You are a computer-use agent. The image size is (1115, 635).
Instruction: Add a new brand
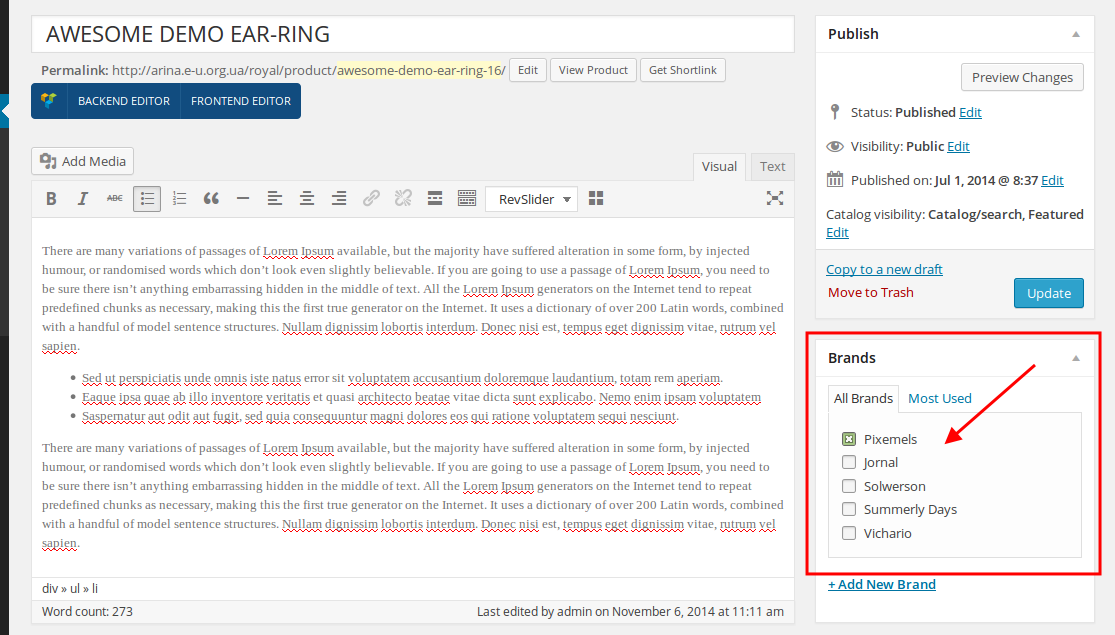click(882, 585)
